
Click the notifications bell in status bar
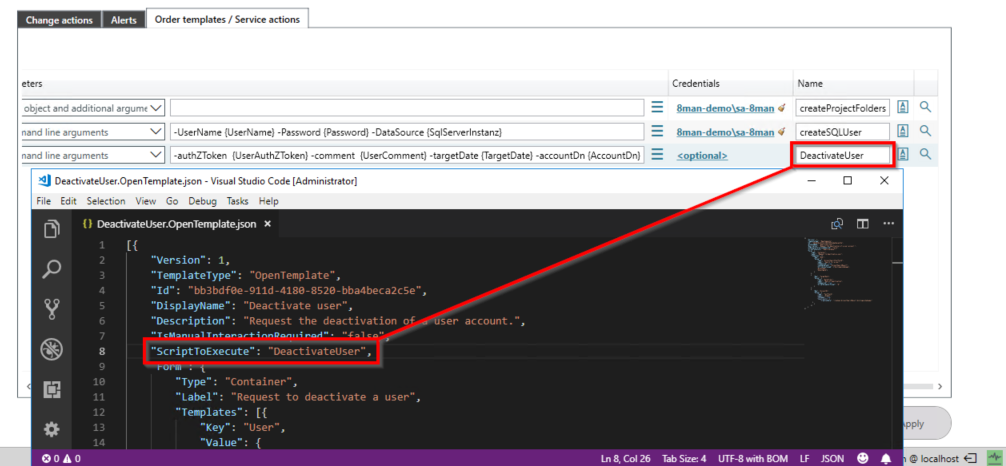click(x=884, y=458)
